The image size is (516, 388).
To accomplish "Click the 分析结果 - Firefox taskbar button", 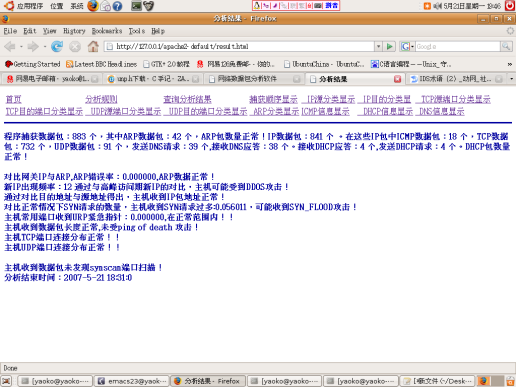I will [208, 381].
